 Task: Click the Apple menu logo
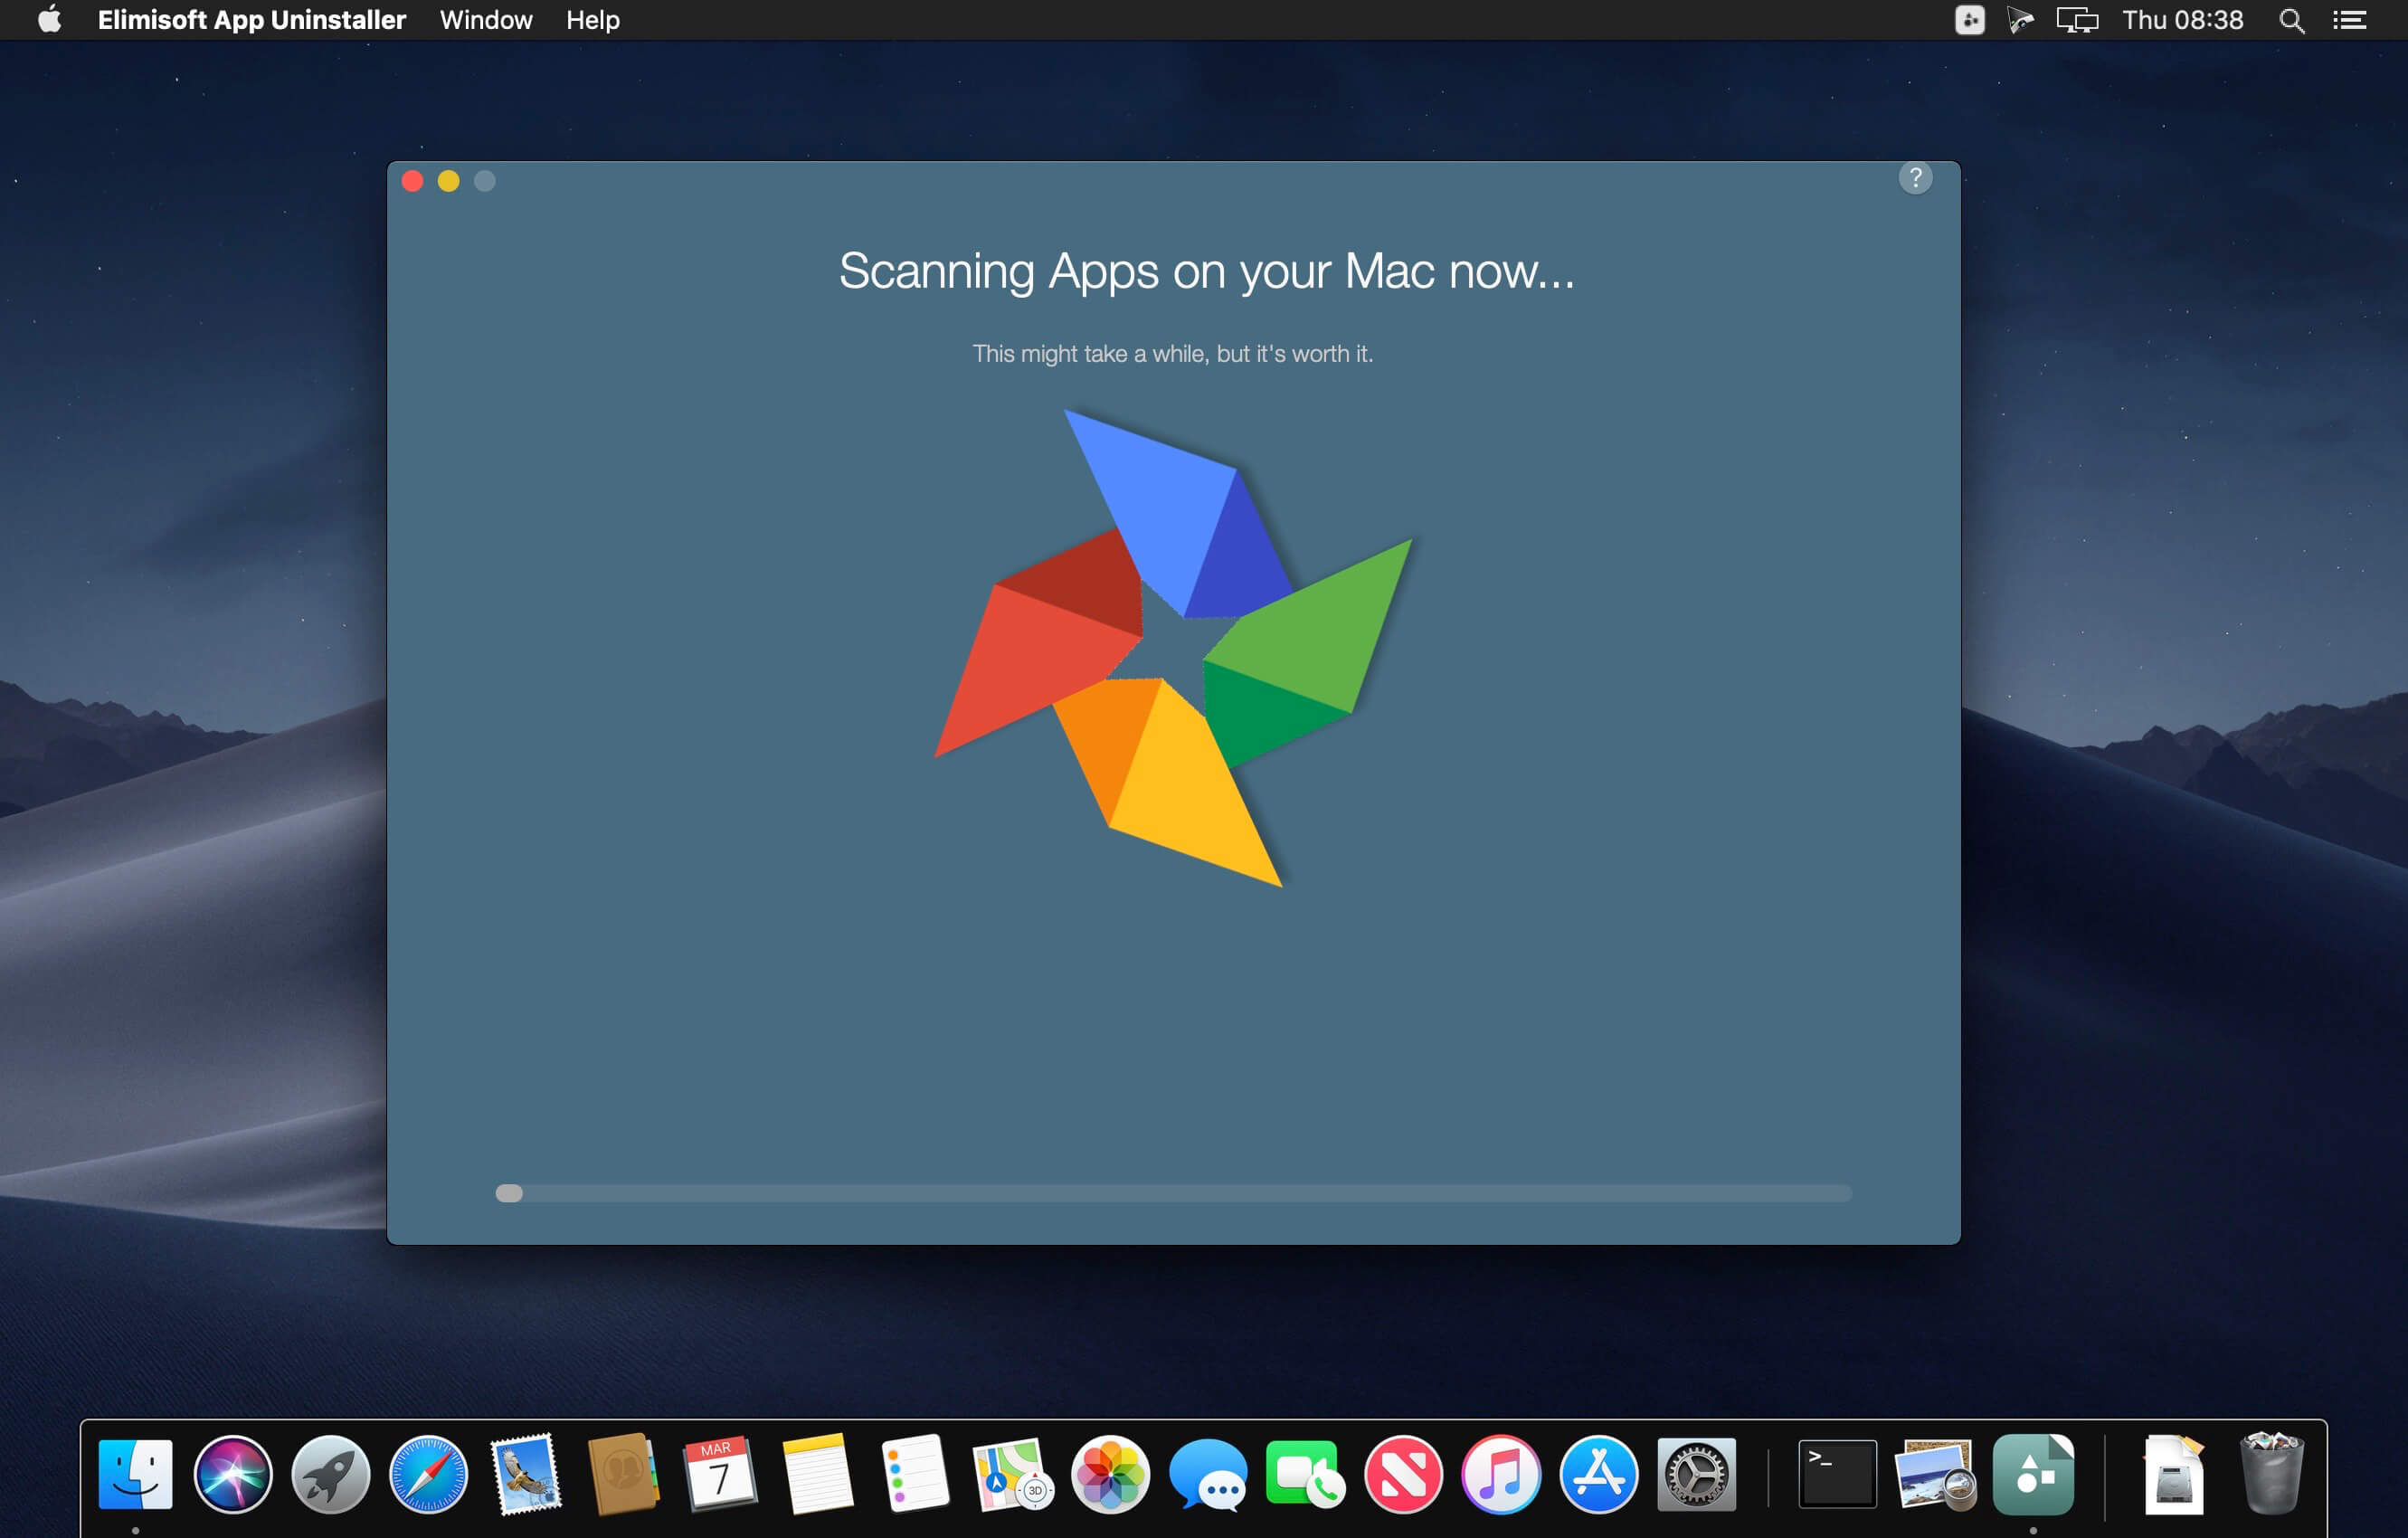pos(49,20)
